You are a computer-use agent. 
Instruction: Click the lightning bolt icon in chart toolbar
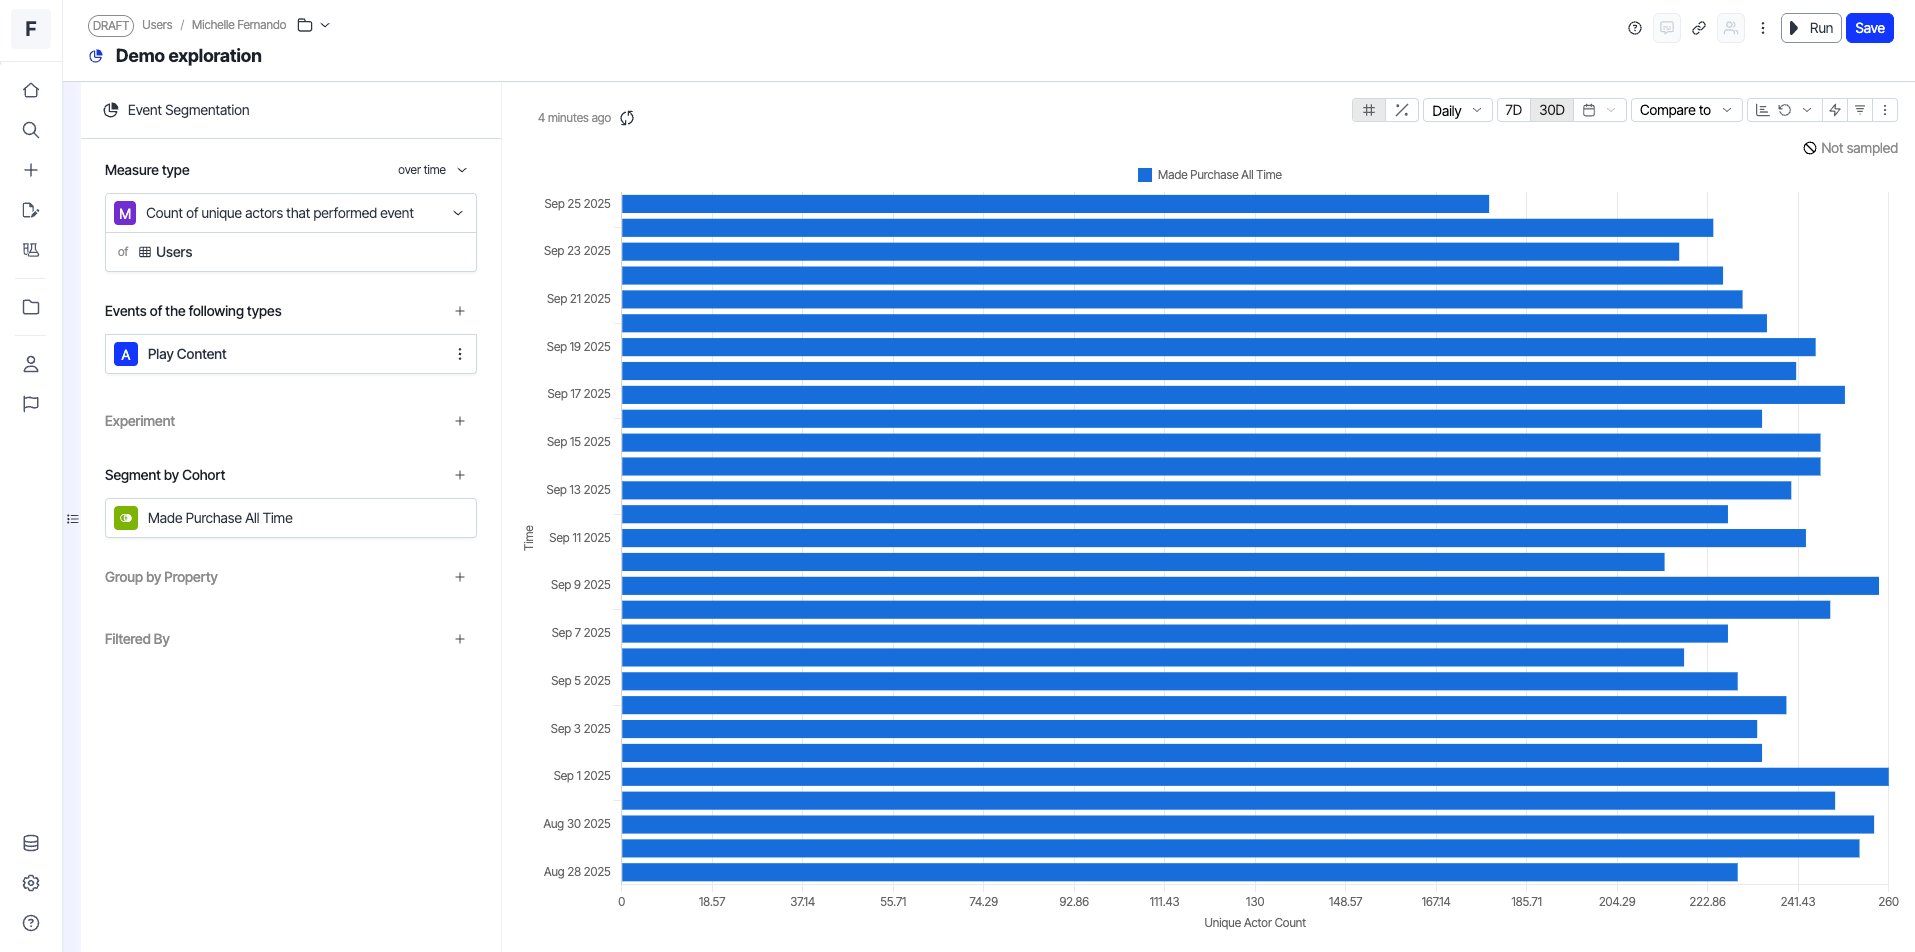point(1834,110)
